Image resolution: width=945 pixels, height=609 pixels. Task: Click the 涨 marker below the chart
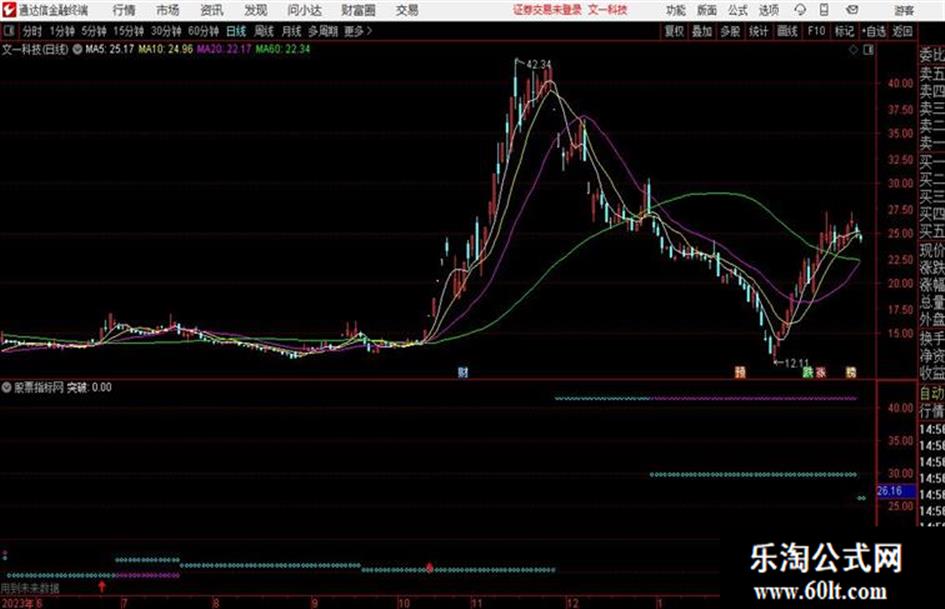pos(821,372)
